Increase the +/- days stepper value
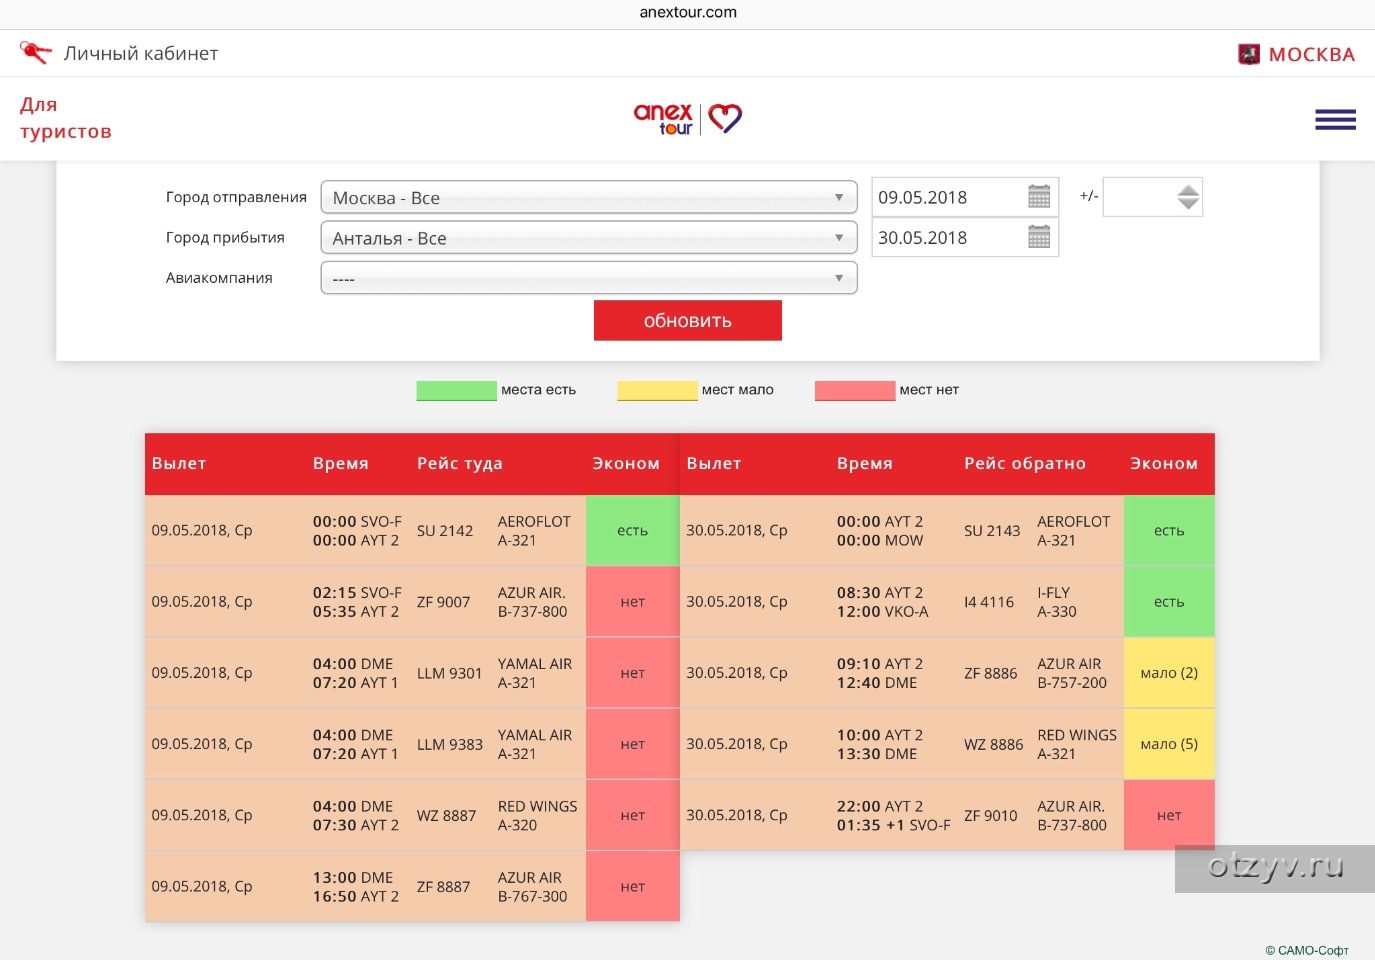The height and width of the screenshot is (960, 1375). (1188, 190)
